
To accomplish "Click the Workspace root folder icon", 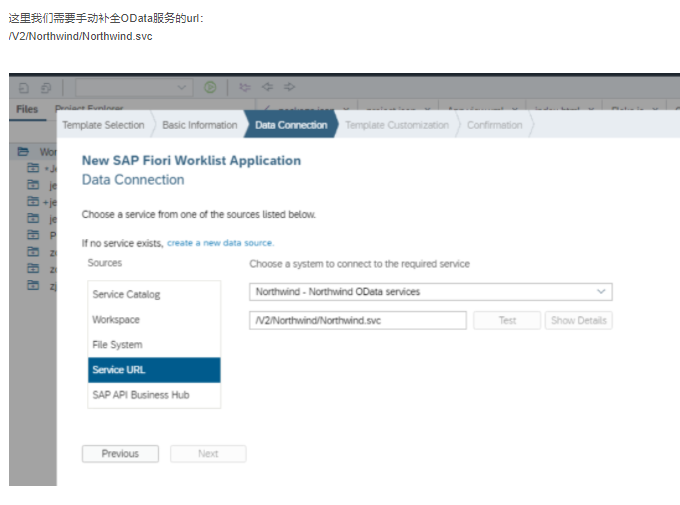I will [x=23, y=151].
